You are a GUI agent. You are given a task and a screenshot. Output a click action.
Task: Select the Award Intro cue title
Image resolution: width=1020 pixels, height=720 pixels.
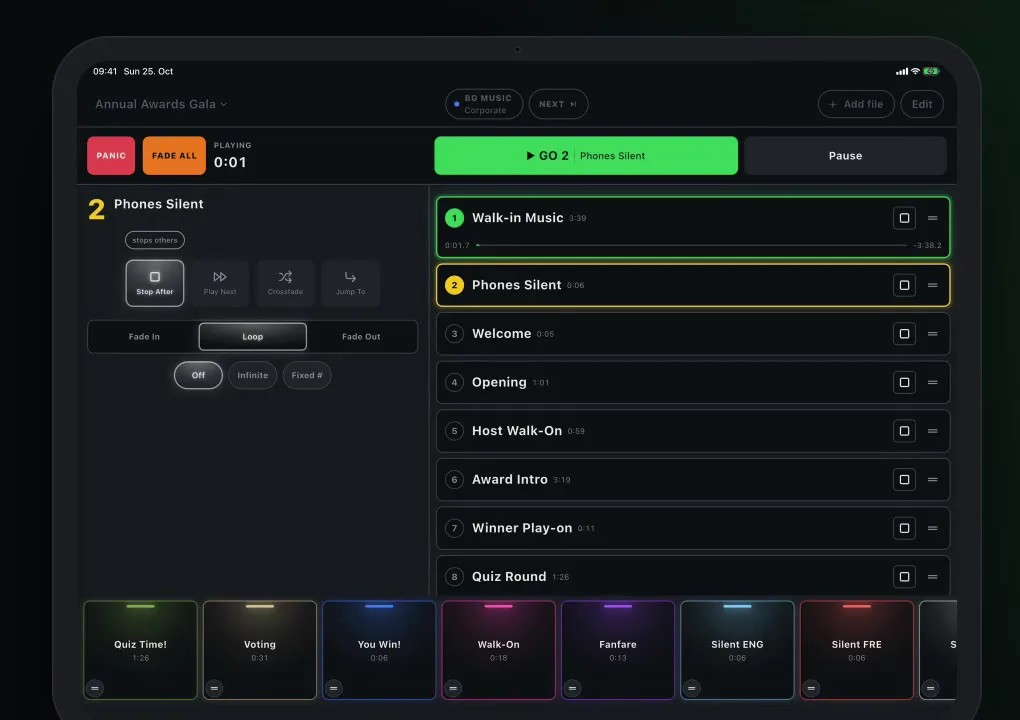coord(509,479)
